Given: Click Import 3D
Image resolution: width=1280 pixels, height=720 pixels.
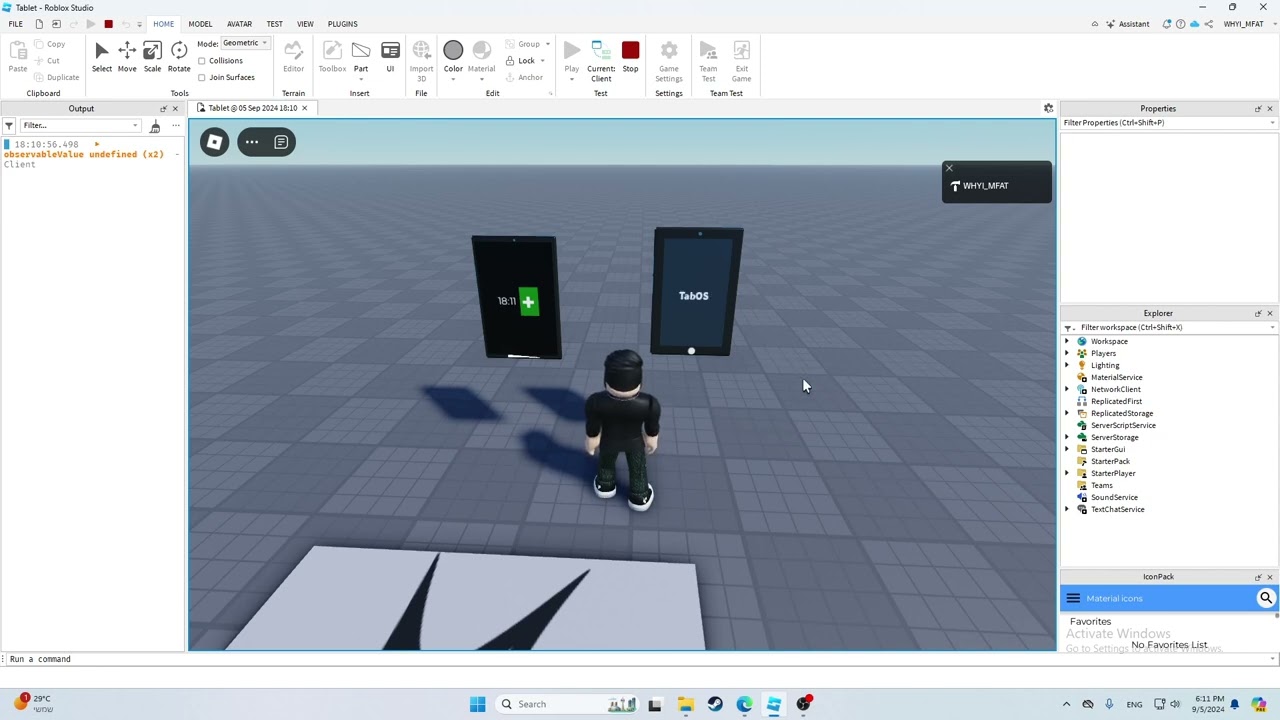Looking at the screenshot, I should [421, 62].
